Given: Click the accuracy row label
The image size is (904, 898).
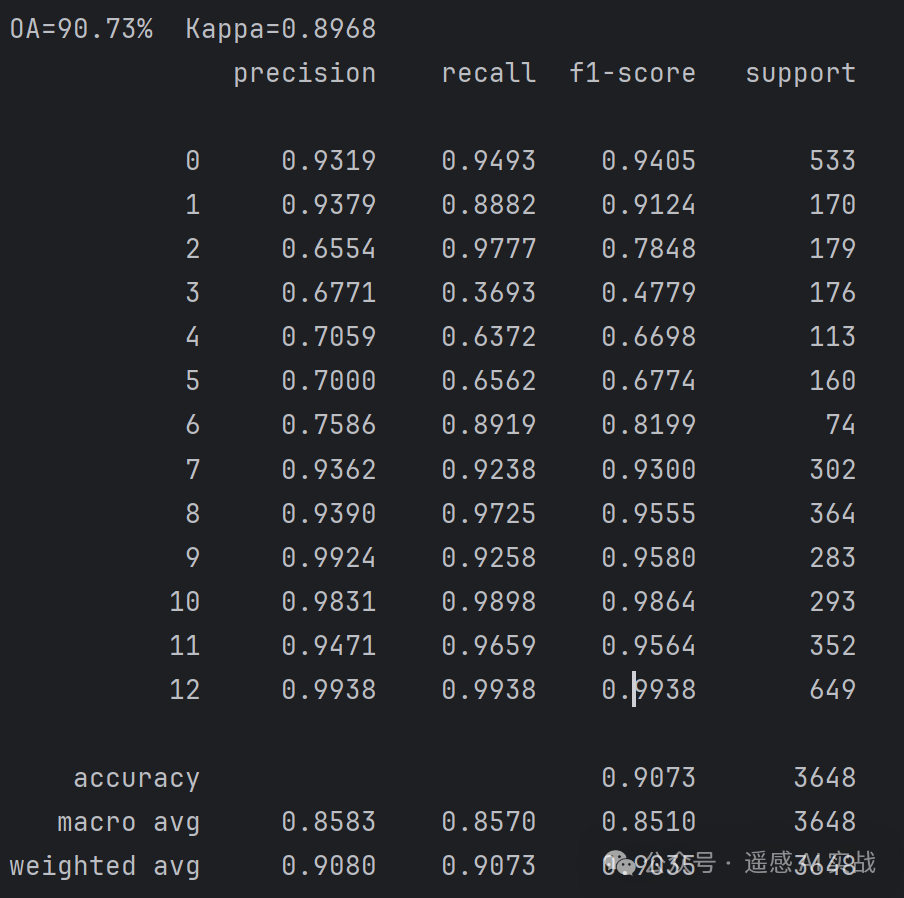Looking at the screenshot, I should pyautogui.click(x=137, y=779).
